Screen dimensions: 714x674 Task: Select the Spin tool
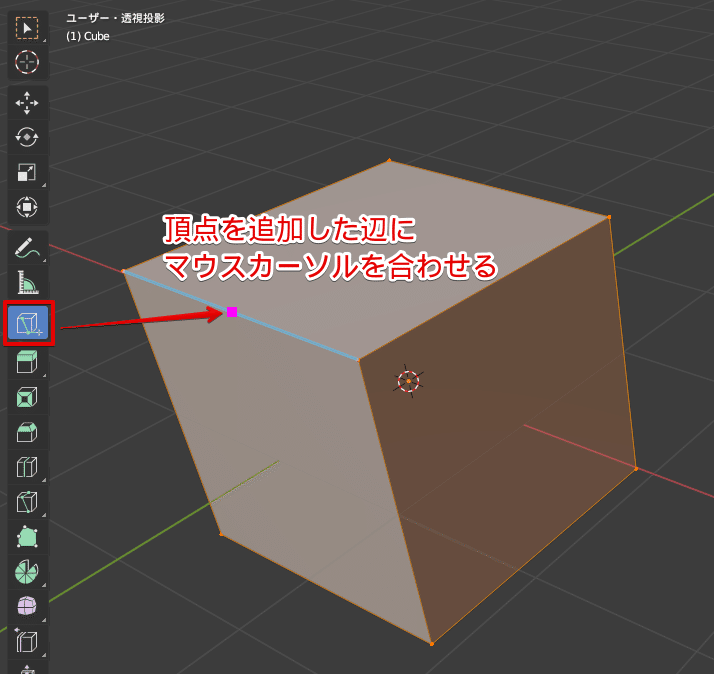(27, 572)
